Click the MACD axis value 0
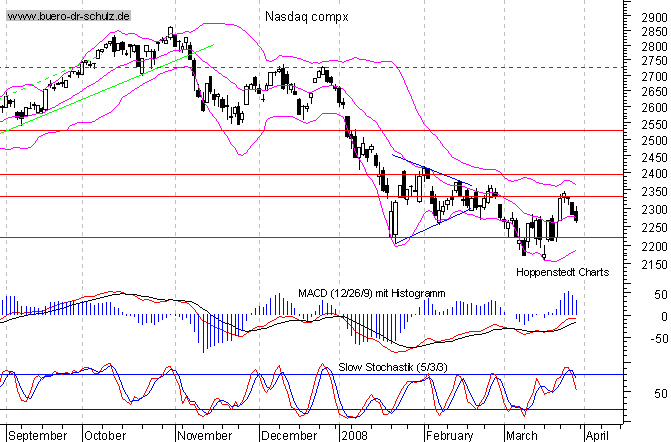This screenshot has width=671, height=442. click(x=664, y=317)
